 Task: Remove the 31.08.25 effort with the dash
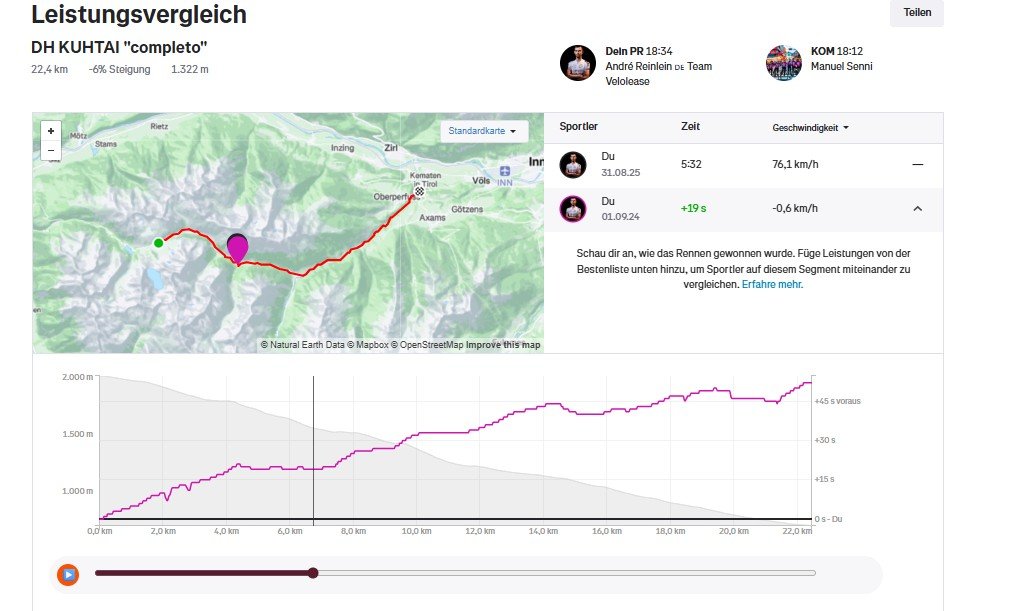click(x=917, y=164)
